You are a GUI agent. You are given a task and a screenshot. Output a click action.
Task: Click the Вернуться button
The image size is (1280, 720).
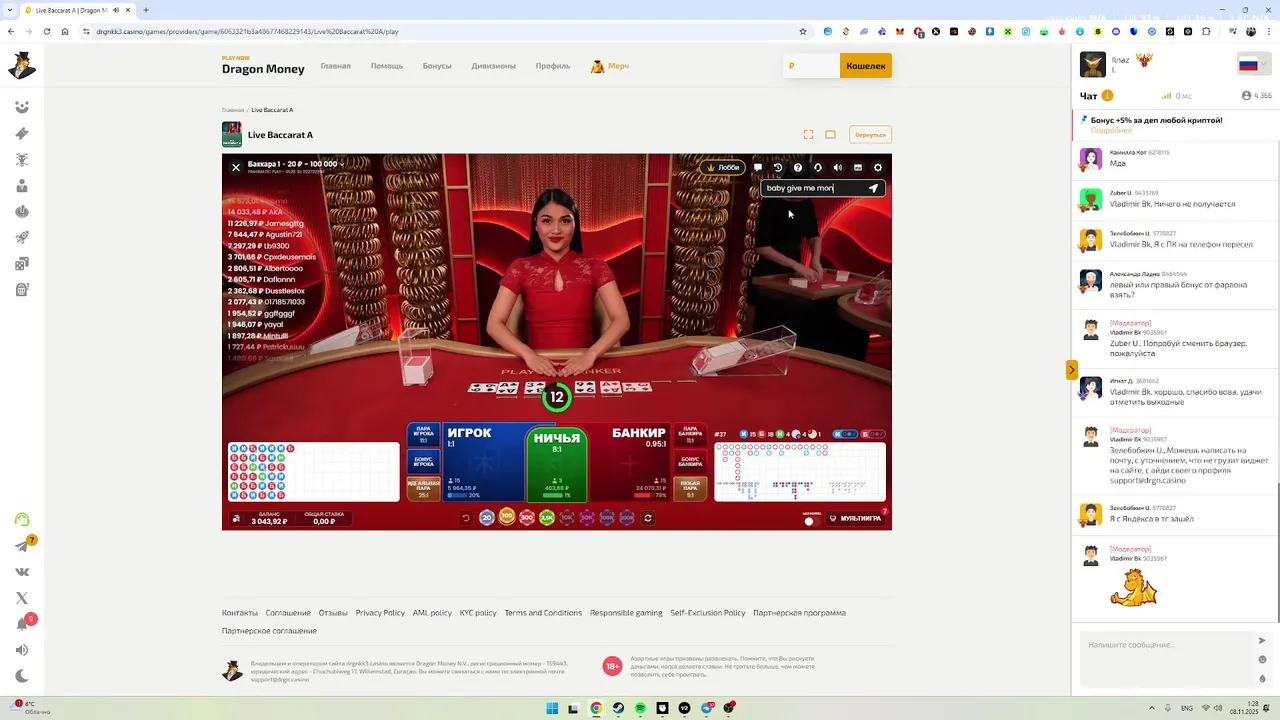(x=870, y=134)
